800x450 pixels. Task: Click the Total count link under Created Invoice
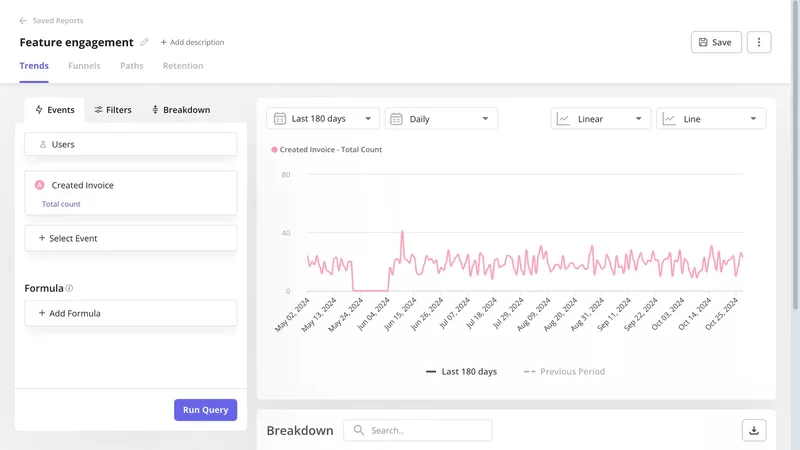[x=61, y=204]
